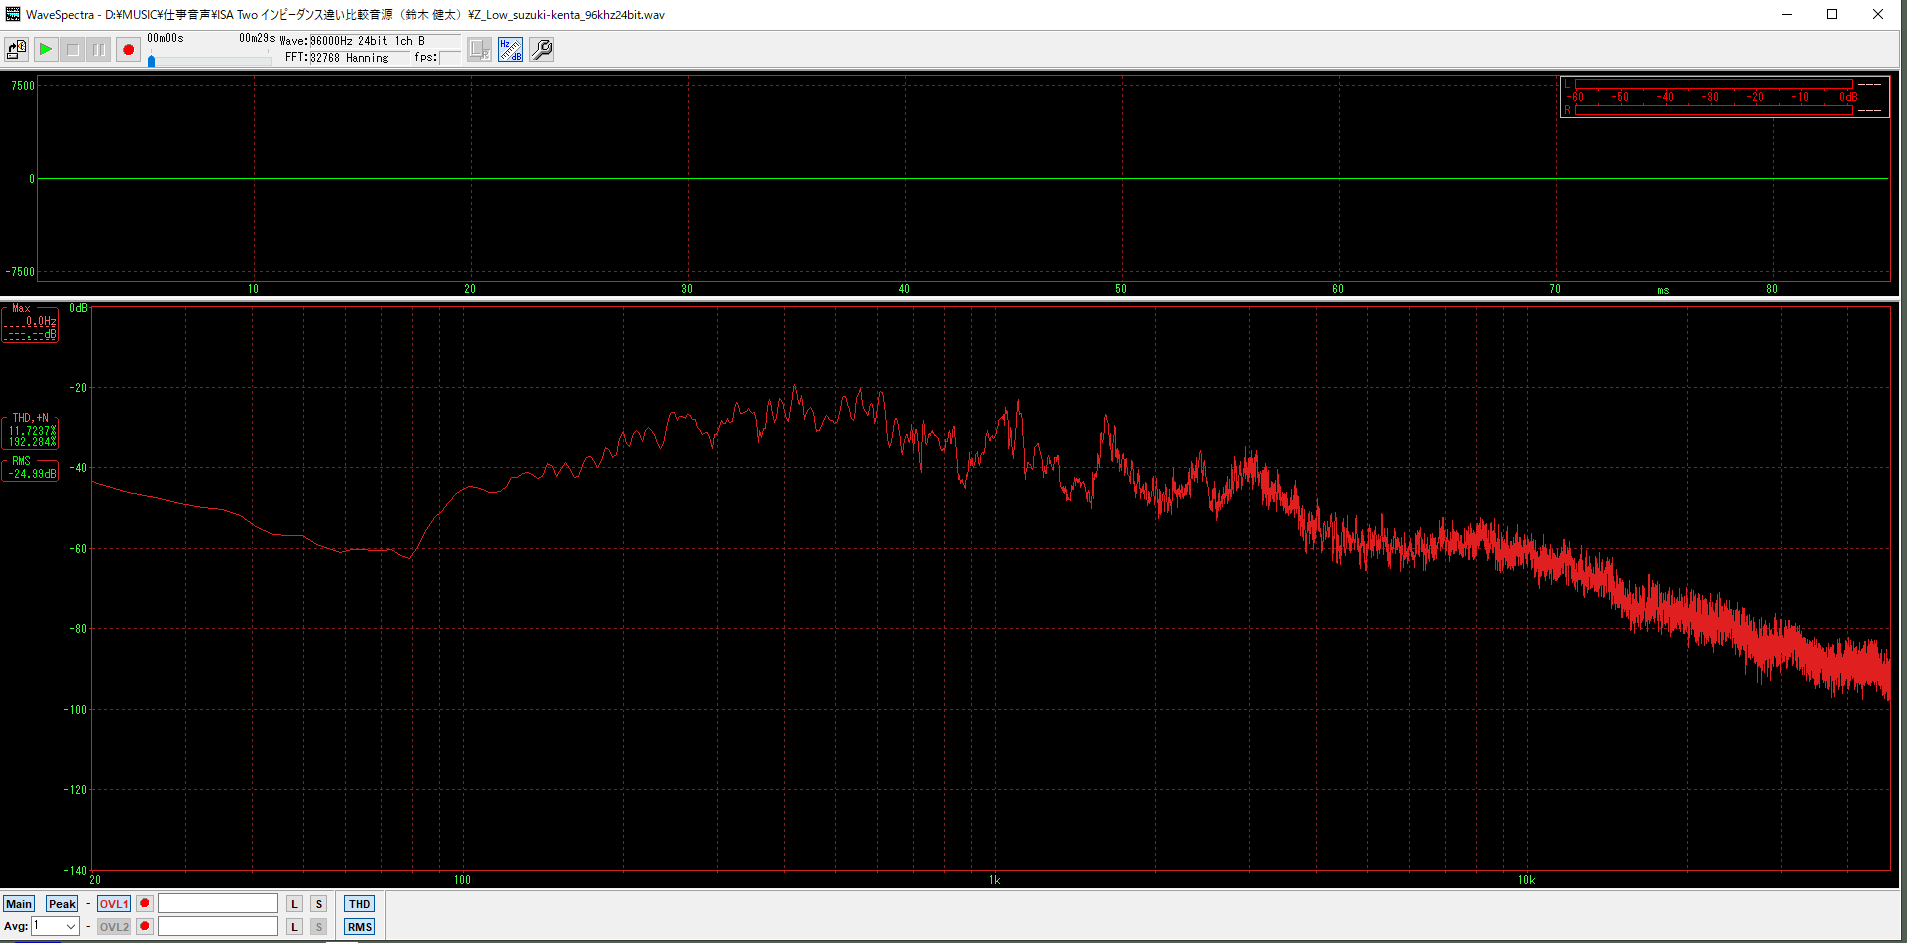
Task: Load overlay 1 with its L button
Action: coord(295,904)
